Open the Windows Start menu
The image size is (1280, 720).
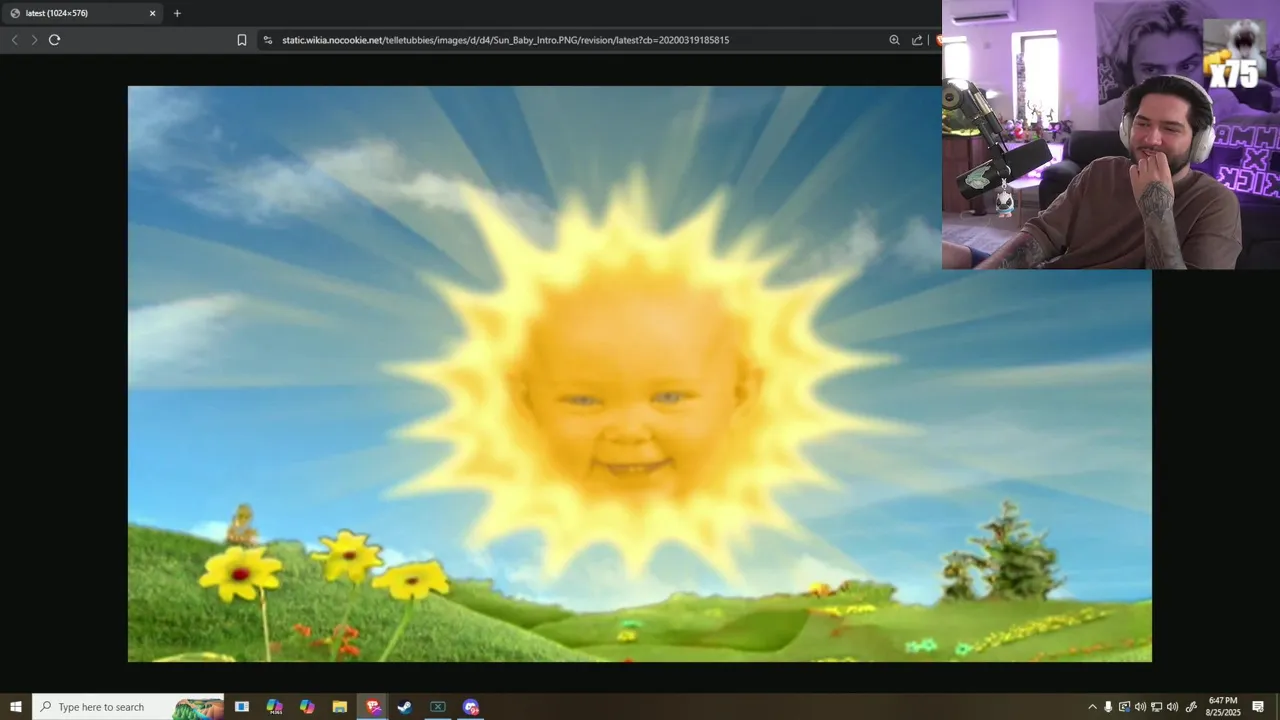click(16, 707)
